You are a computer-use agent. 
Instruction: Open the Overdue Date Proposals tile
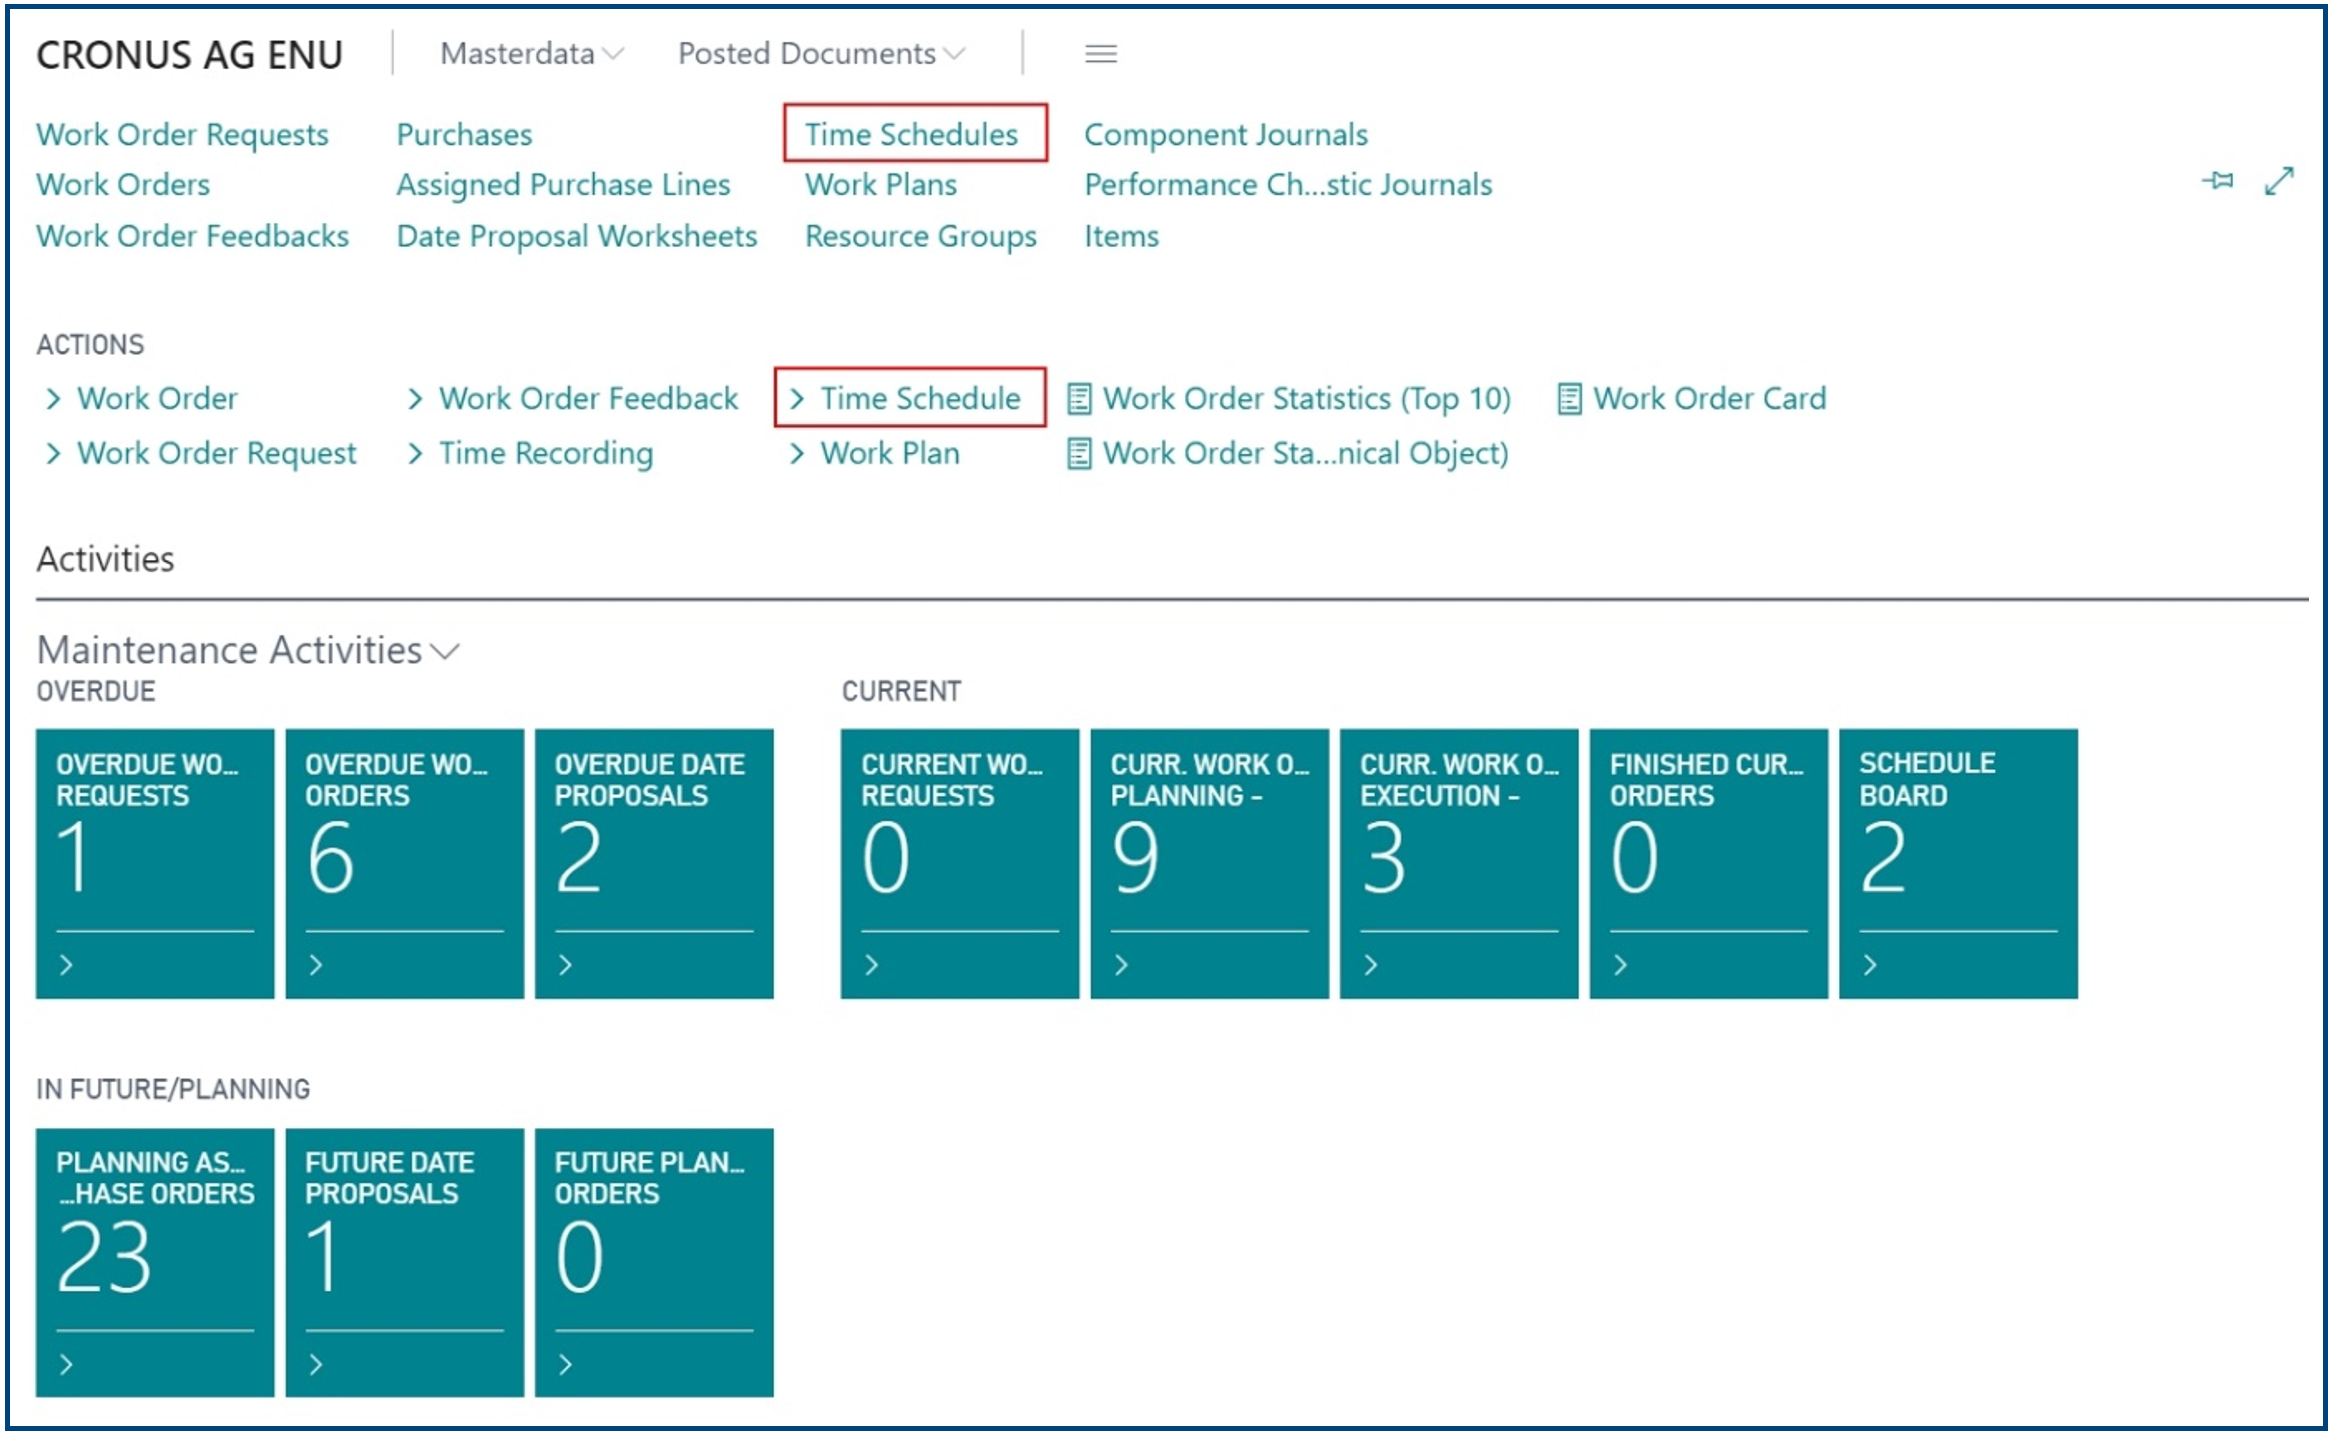tap(654, 864)
